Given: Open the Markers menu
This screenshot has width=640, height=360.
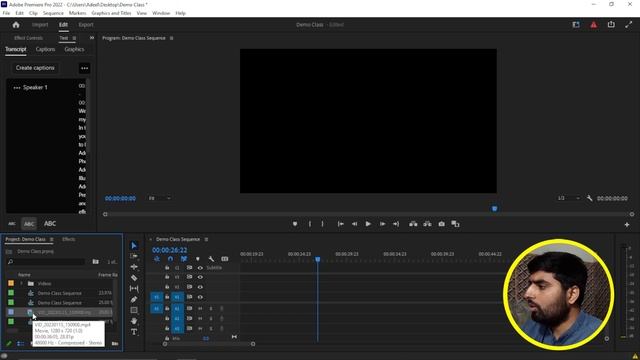Looking at the screenshot, I should (x=77, y=13).
